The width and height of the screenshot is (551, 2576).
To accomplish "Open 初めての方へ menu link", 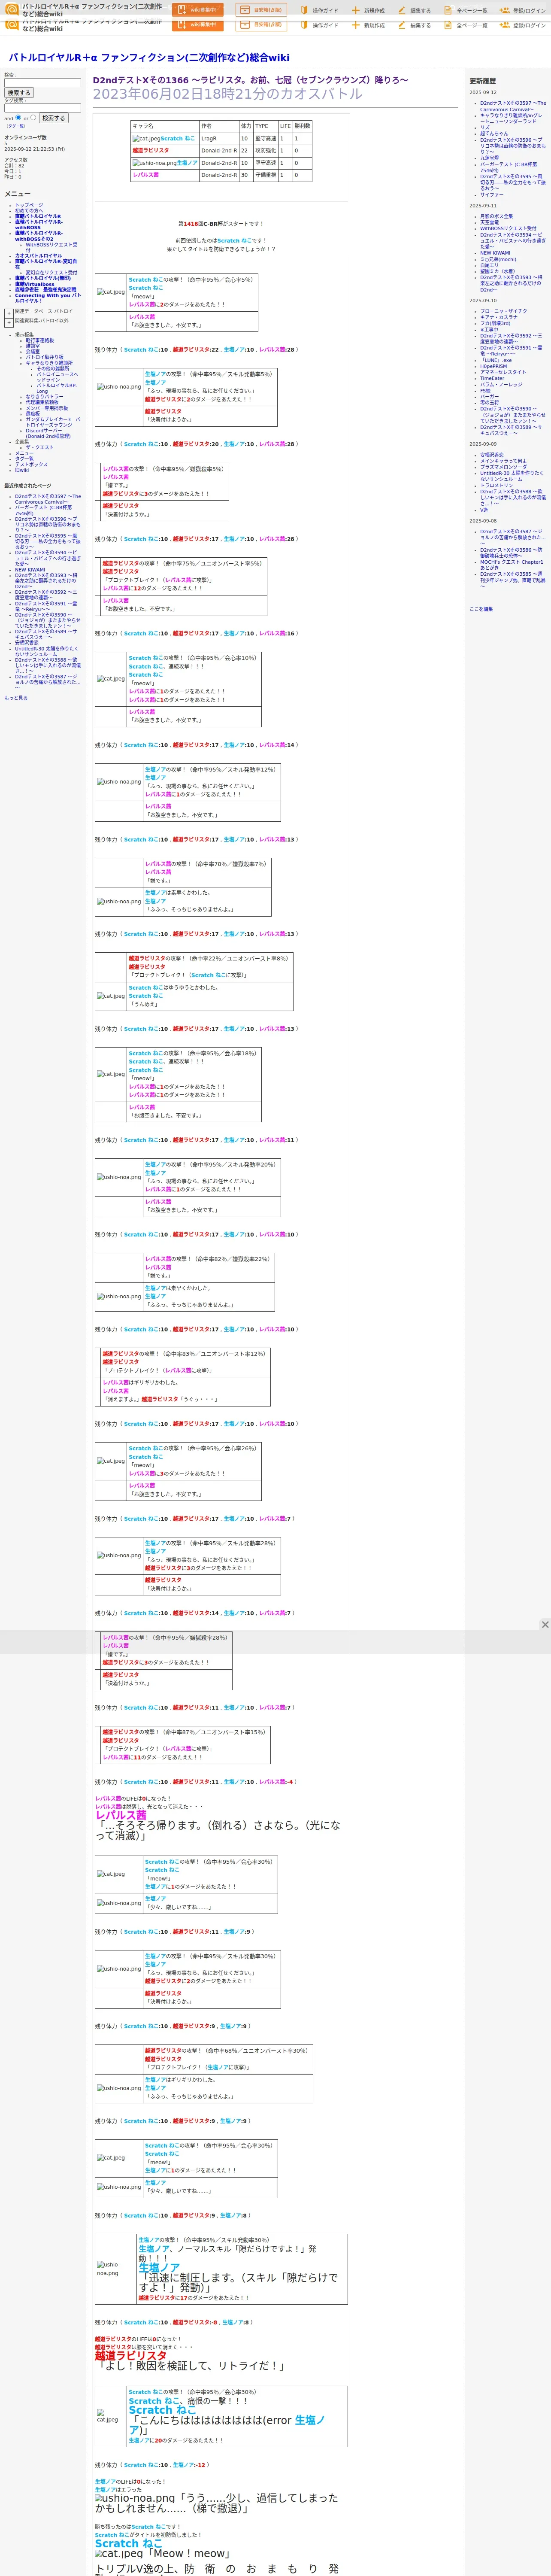I will [29, 210].
